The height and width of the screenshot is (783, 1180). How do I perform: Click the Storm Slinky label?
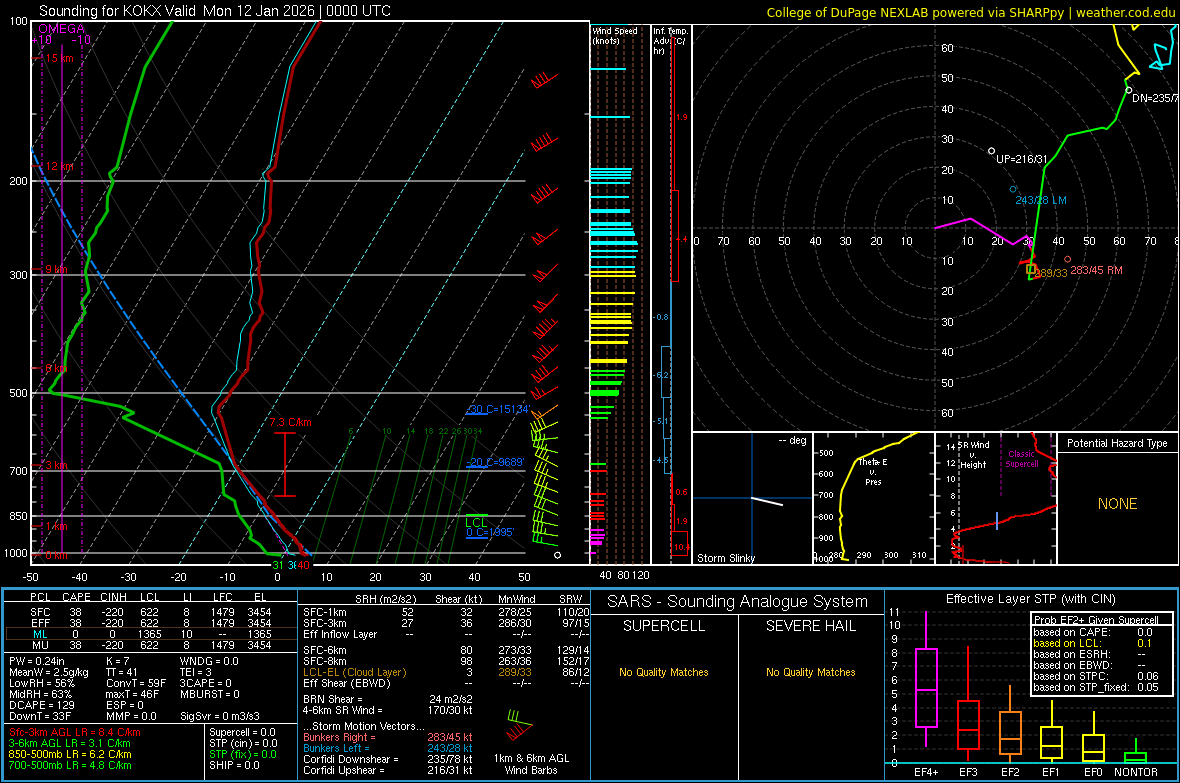point(725,558)
